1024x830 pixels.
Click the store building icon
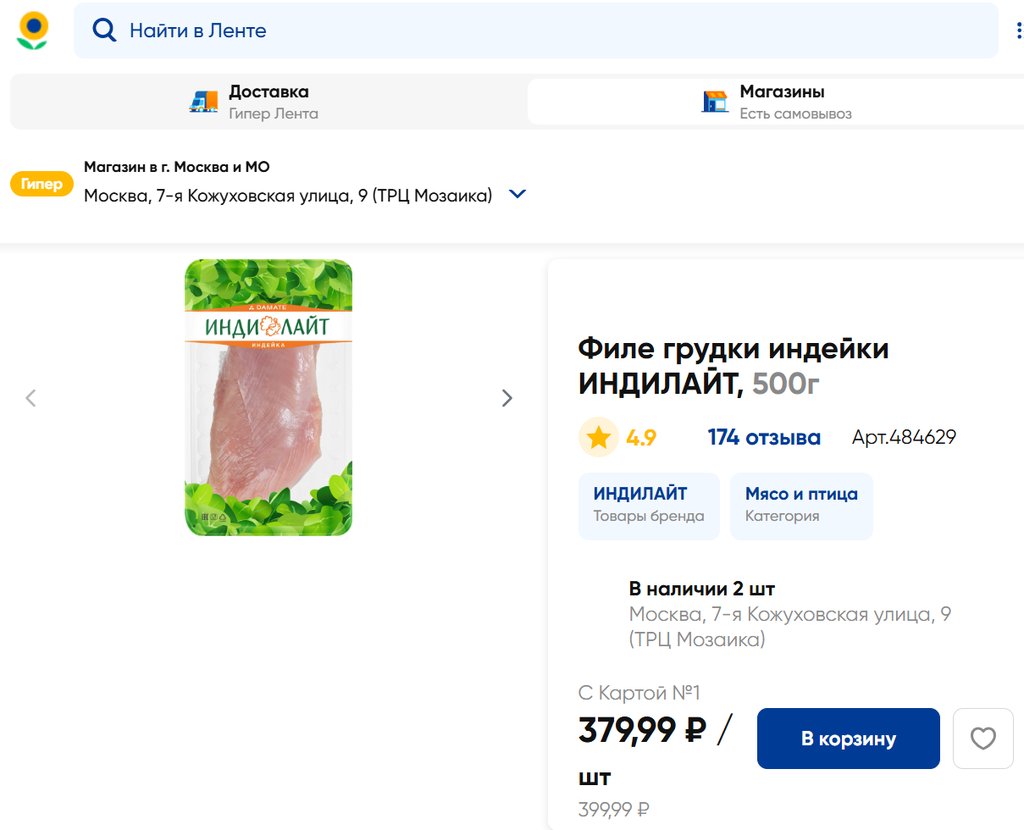click(715, 101)
